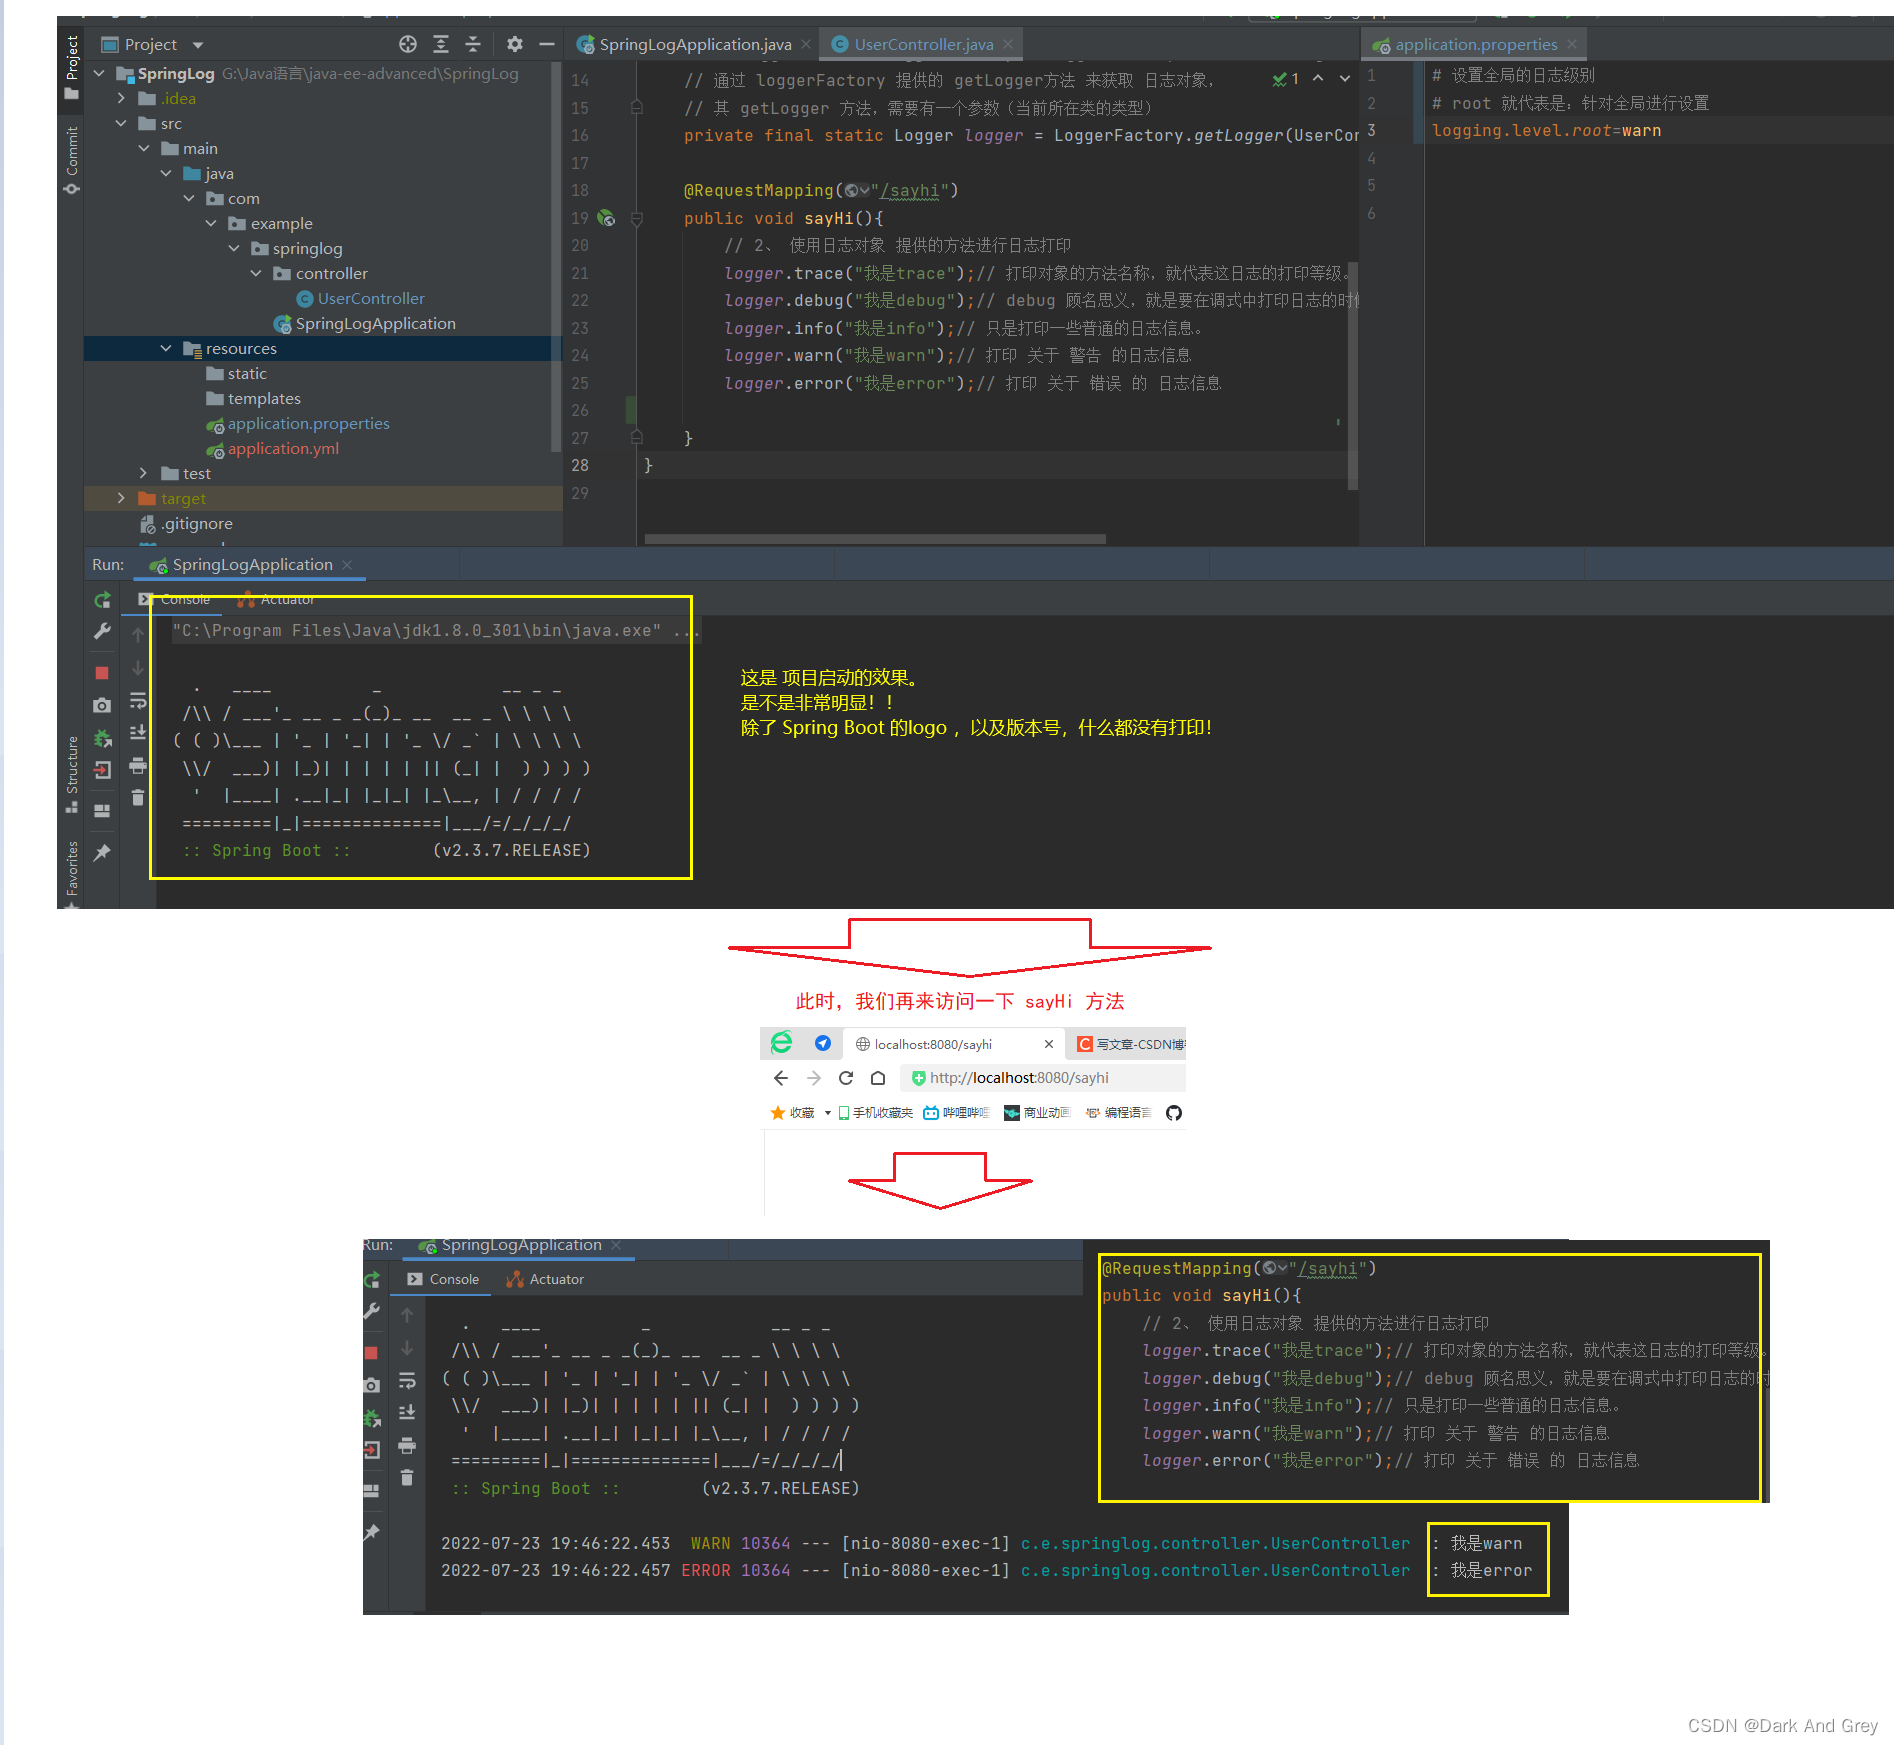Toggle soft-wrap in the top console toolbar
1894x1745 pixels.
point(138,700)
